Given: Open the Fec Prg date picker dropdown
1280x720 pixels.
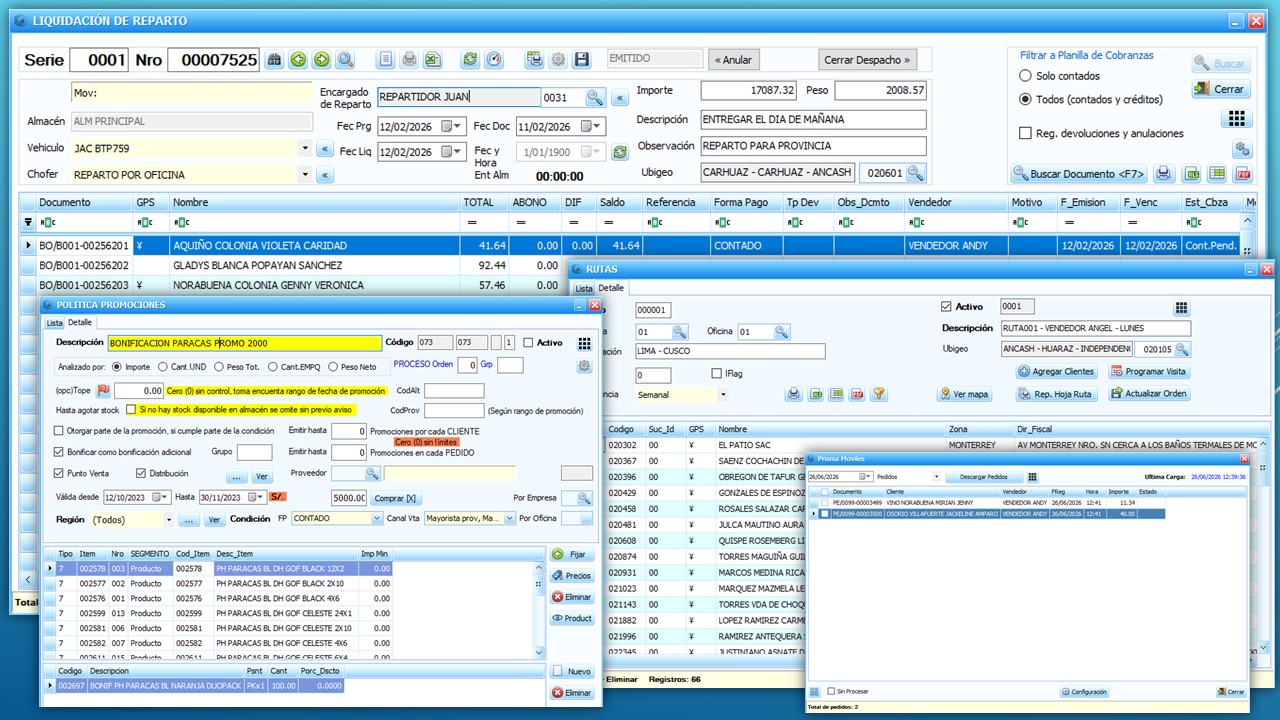Looking at the screenshot, I should [458, 127].
